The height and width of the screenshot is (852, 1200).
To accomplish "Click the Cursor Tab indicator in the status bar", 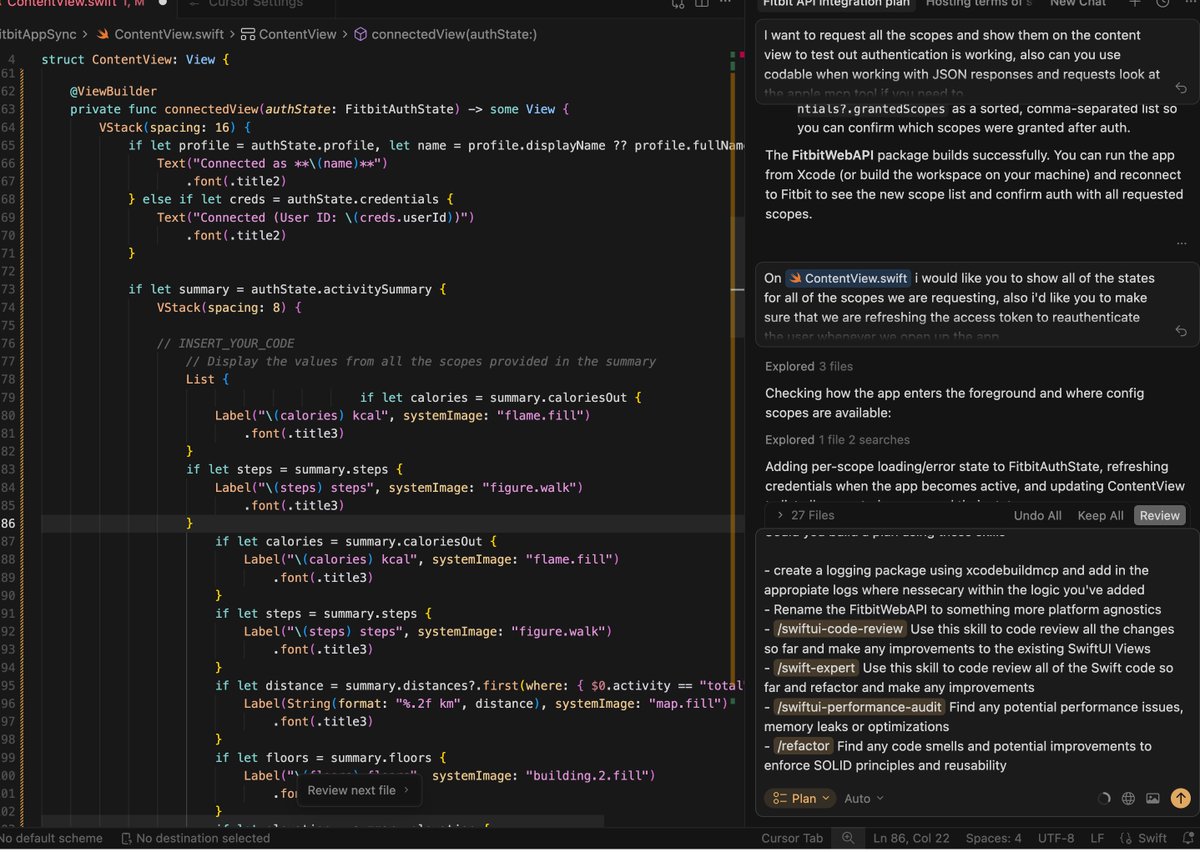I will point(792,838).
